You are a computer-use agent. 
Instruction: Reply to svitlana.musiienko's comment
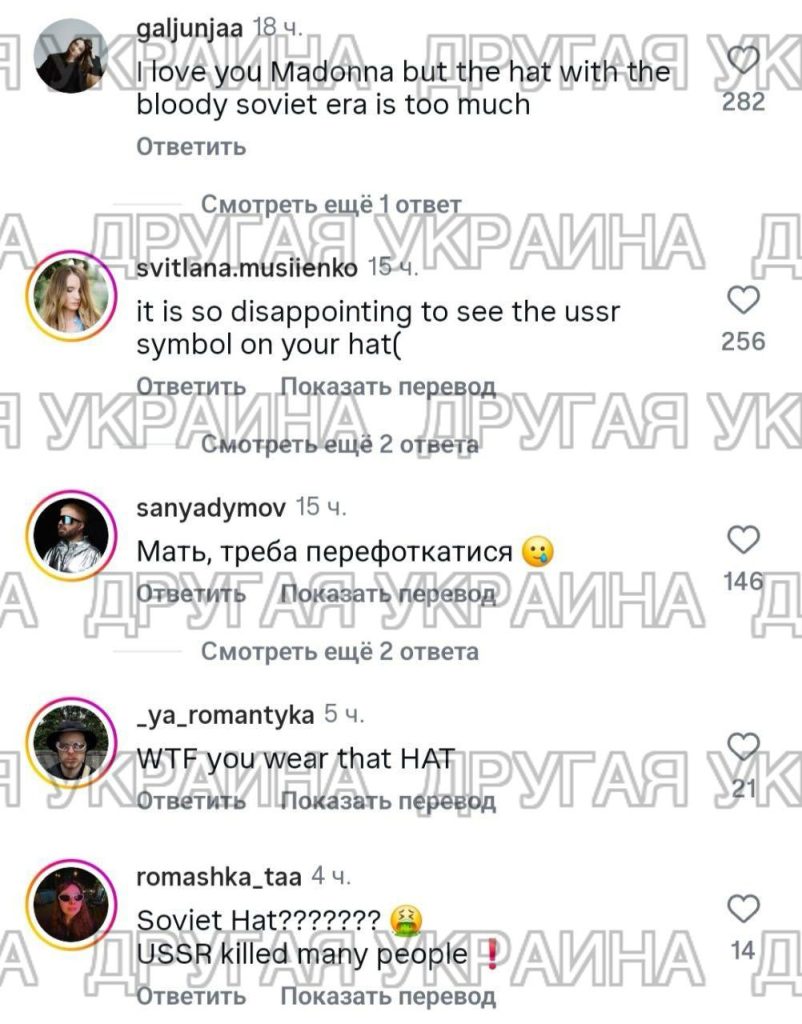point(191,386)
